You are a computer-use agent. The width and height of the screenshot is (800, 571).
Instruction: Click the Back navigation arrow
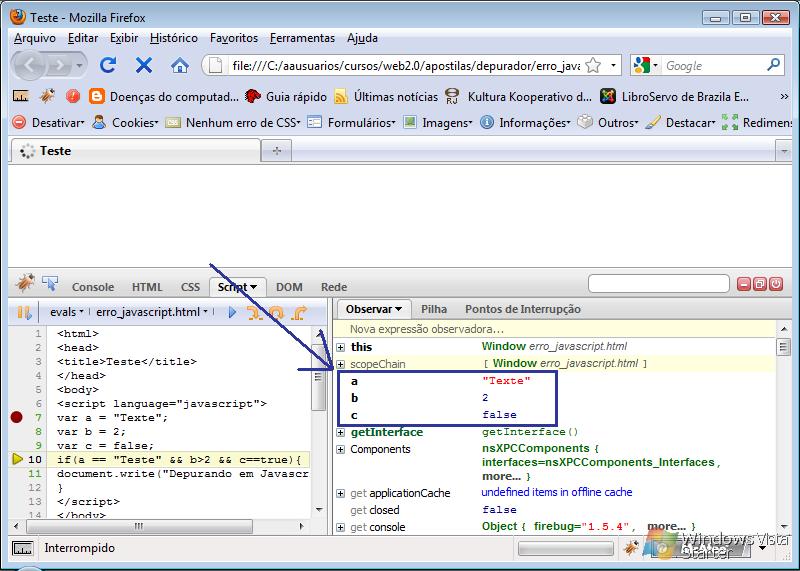[29, 65]
